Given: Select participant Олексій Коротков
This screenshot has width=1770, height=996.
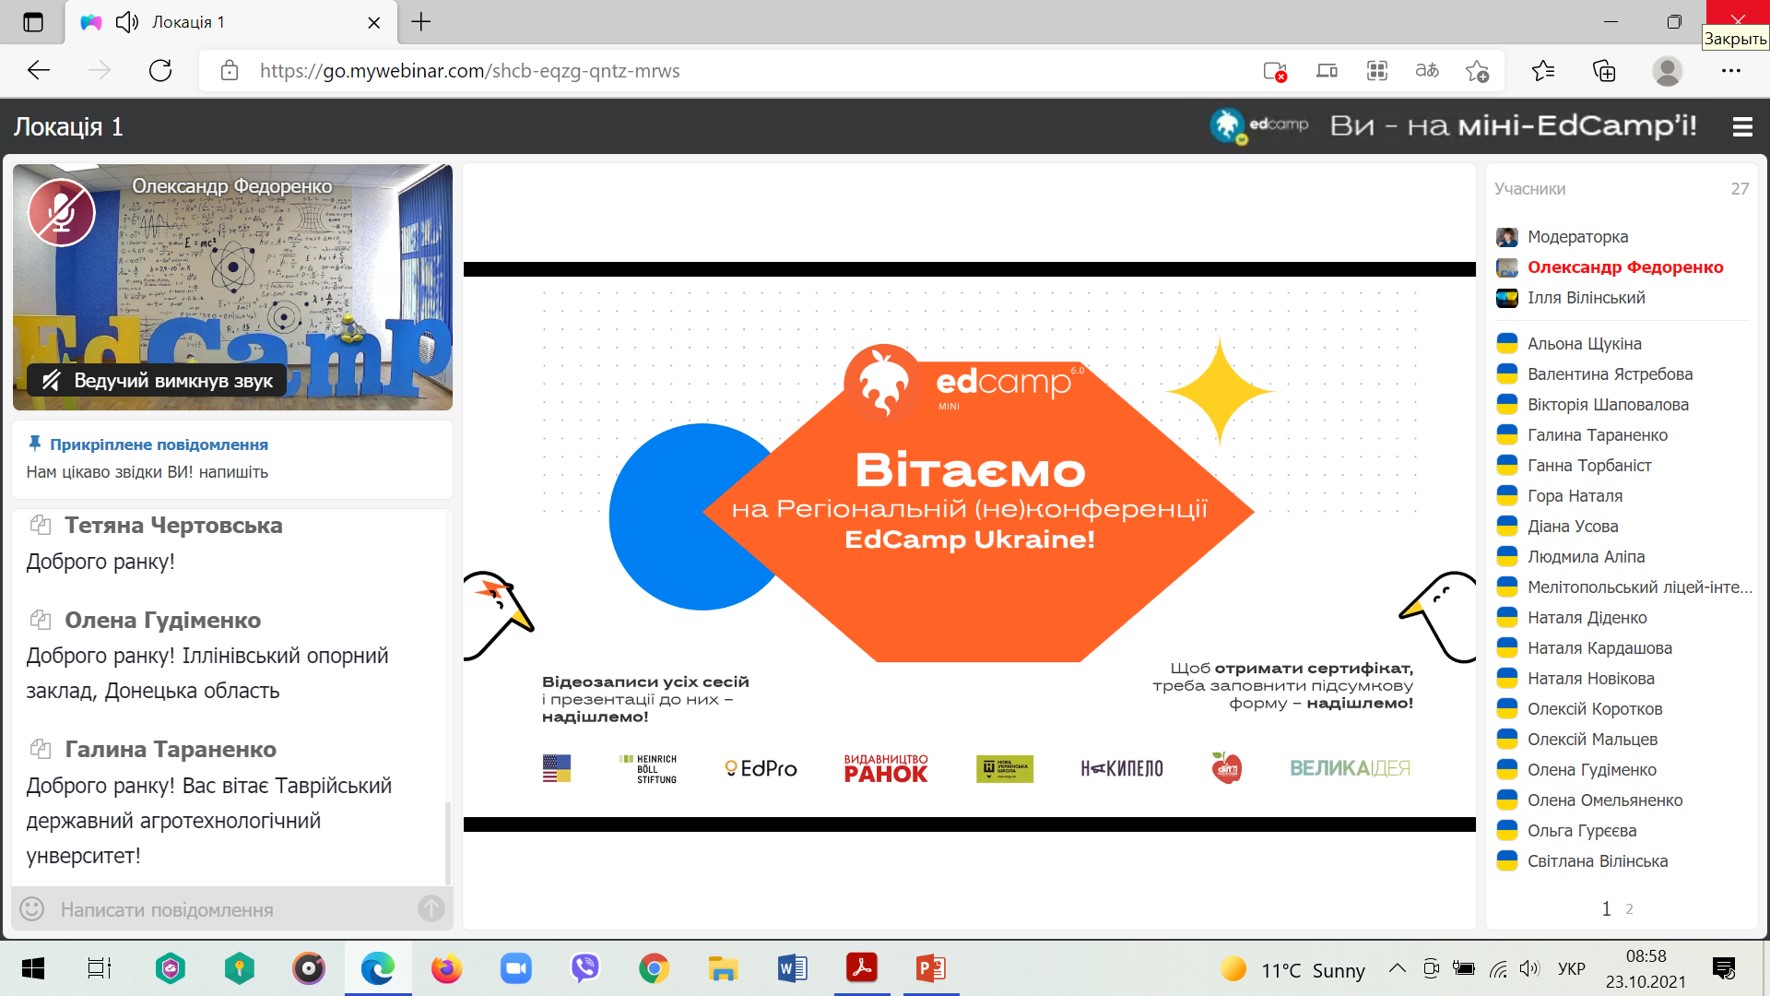Looking at the screenshot, I should click(1594, 709).
